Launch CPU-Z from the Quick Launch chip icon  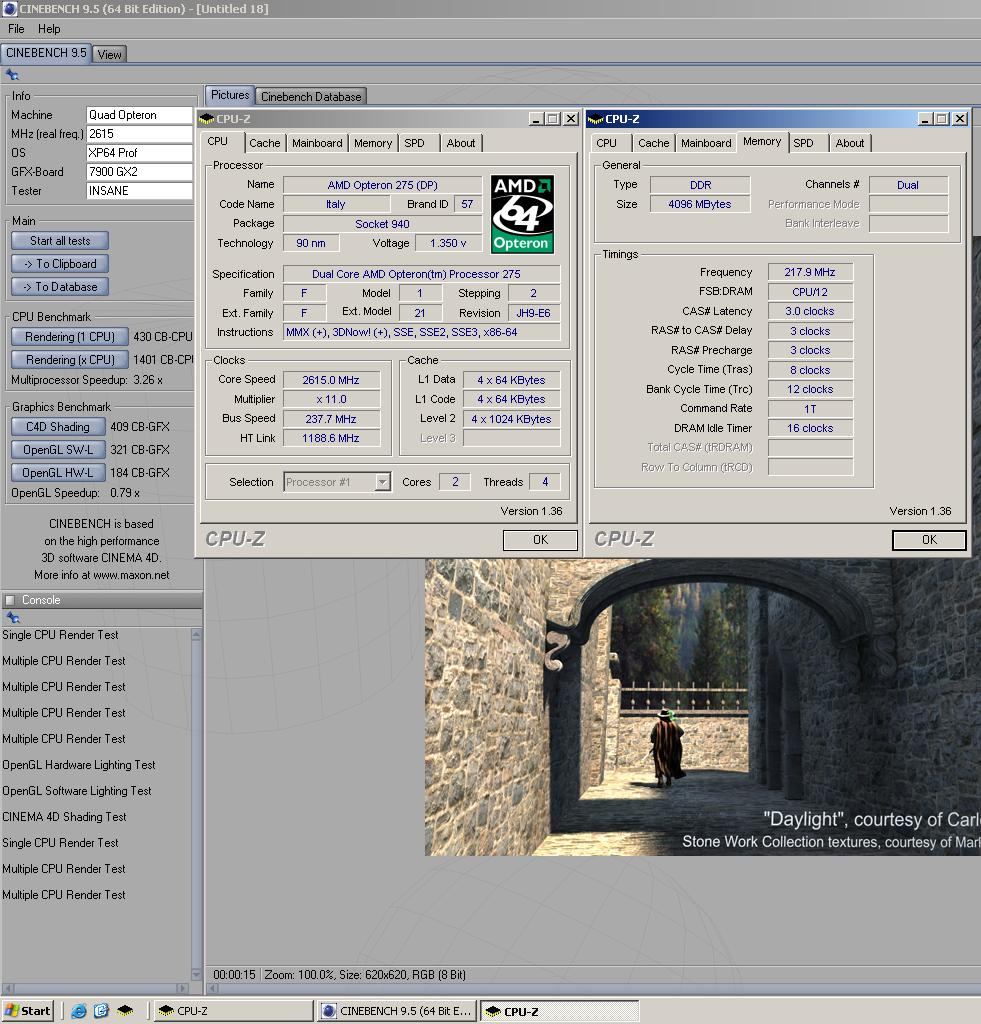coord(125,1011)
